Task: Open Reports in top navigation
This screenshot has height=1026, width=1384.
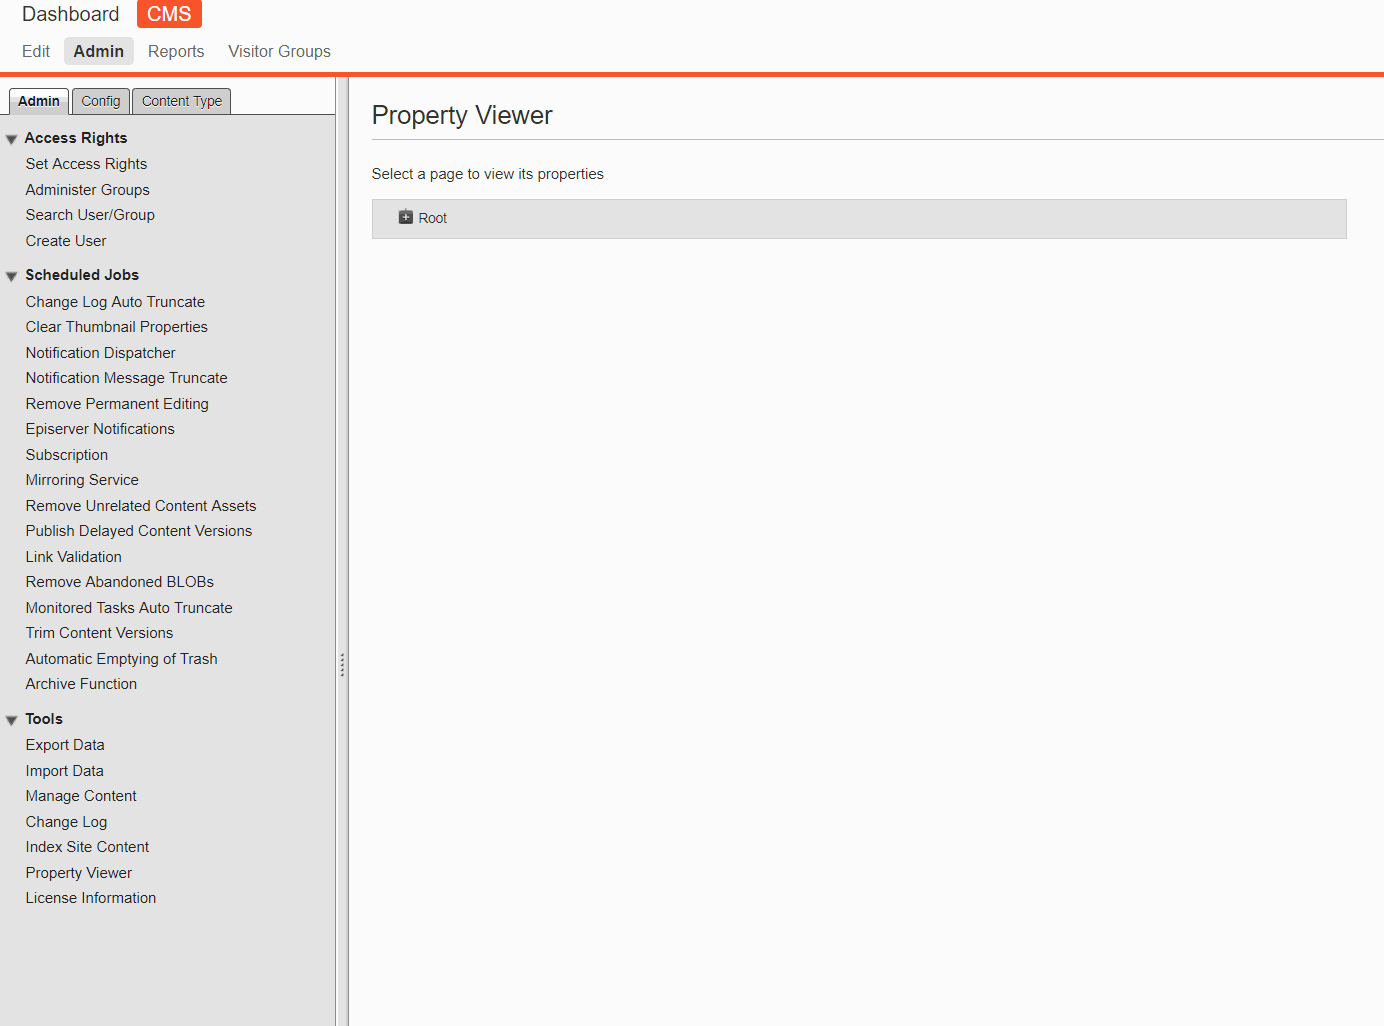Action: (x=176, y=51)
